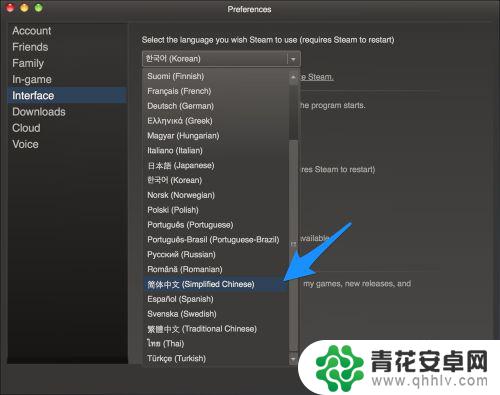The height and width of the screenshot is (395, 500).
Task: Click the green zoom window button
Action: [x=39, y=8]
